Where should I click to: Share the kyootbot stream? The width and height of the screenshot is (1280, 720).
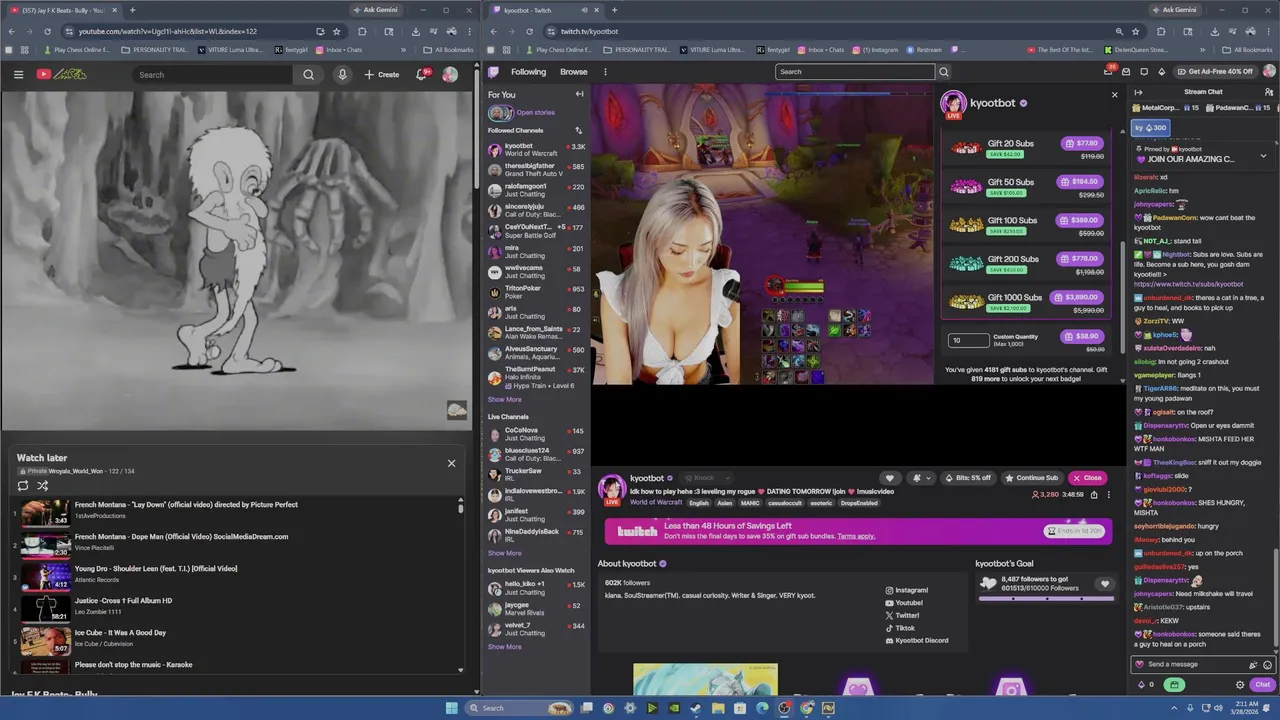[x=1094, y=495]
